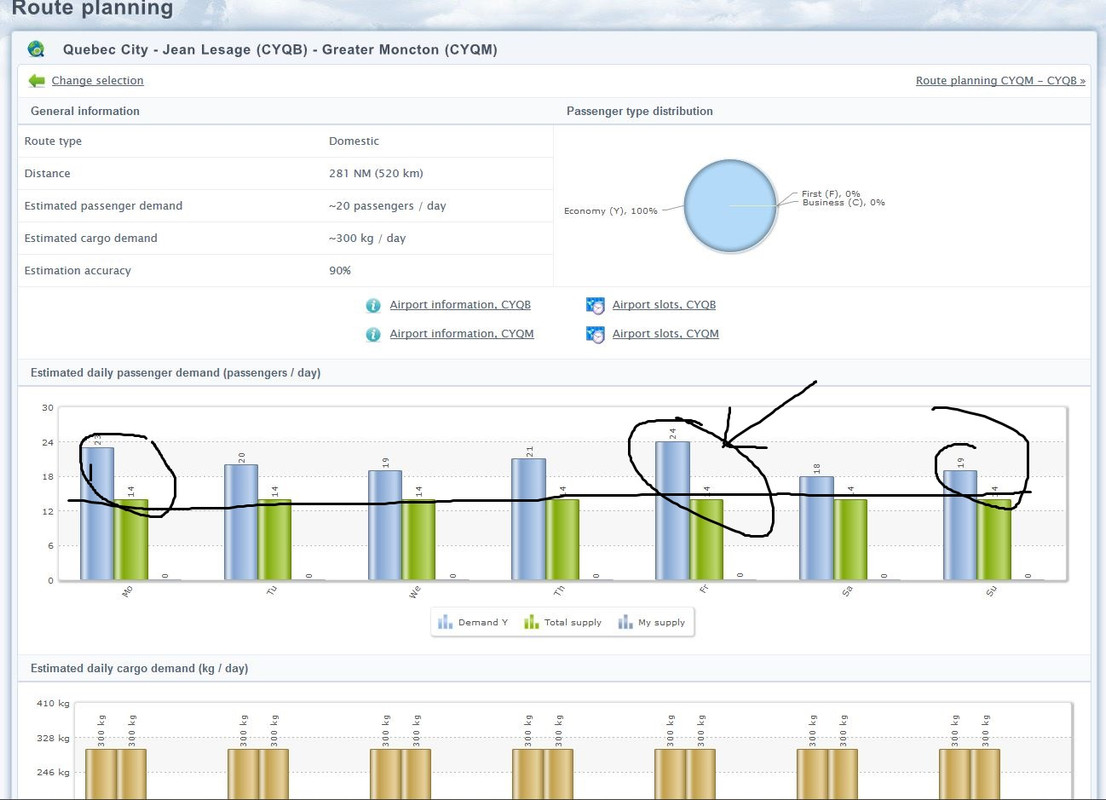
Task: Open Route planning CYQM – CYQB link
Action: [1000, 80]
